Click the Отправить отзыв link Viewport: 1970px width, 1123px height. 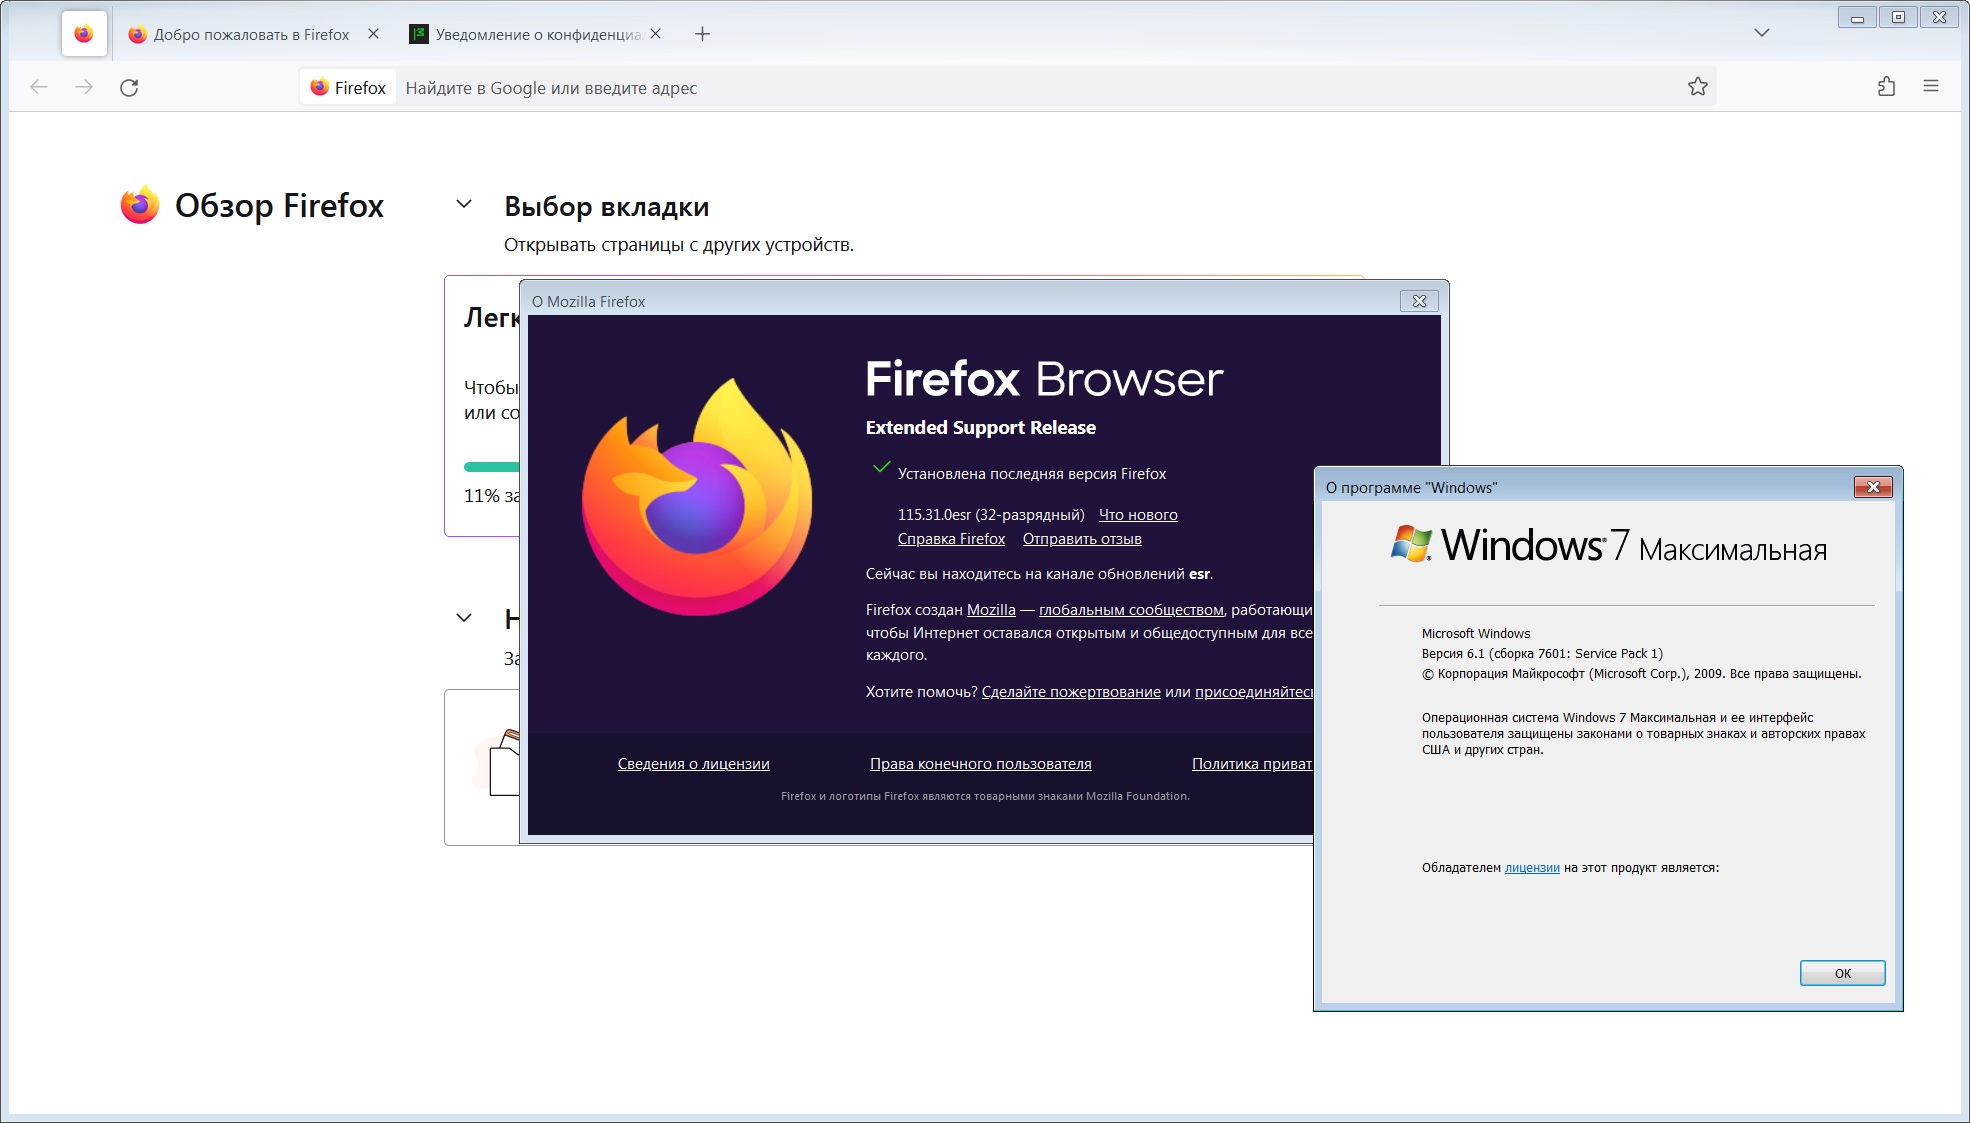click(x=1082, y=539)
